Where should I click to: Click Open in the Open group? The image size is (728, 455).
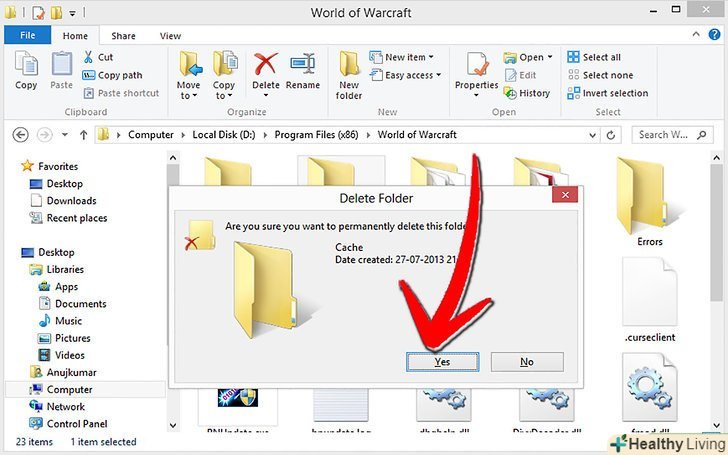pyautogui.click(x=528, y=57)
